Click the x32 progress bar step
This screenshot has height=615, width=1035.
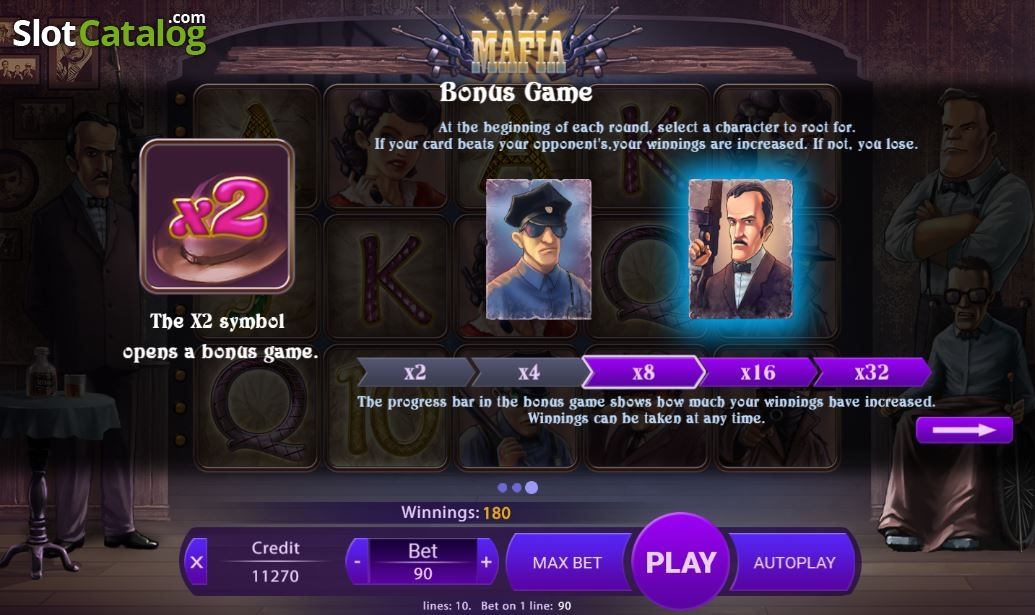[x=872, y=373]
